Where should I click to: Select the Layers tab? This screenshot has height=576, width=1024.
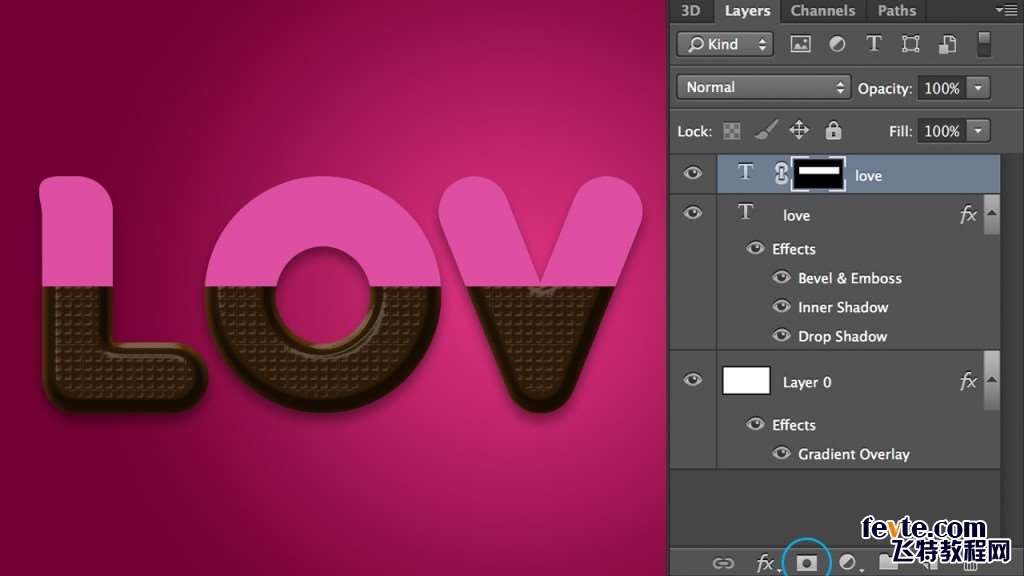747,10
